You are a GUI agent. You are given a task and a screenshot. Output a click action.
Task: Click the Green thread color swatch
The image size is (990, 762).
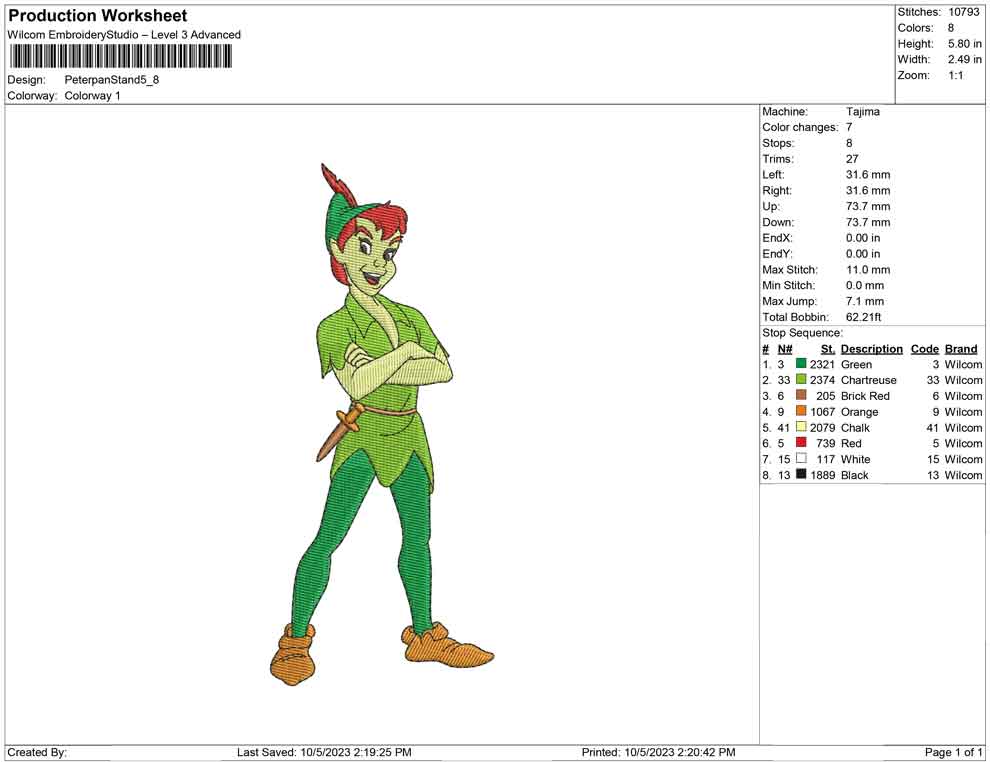tap(801, 364)
